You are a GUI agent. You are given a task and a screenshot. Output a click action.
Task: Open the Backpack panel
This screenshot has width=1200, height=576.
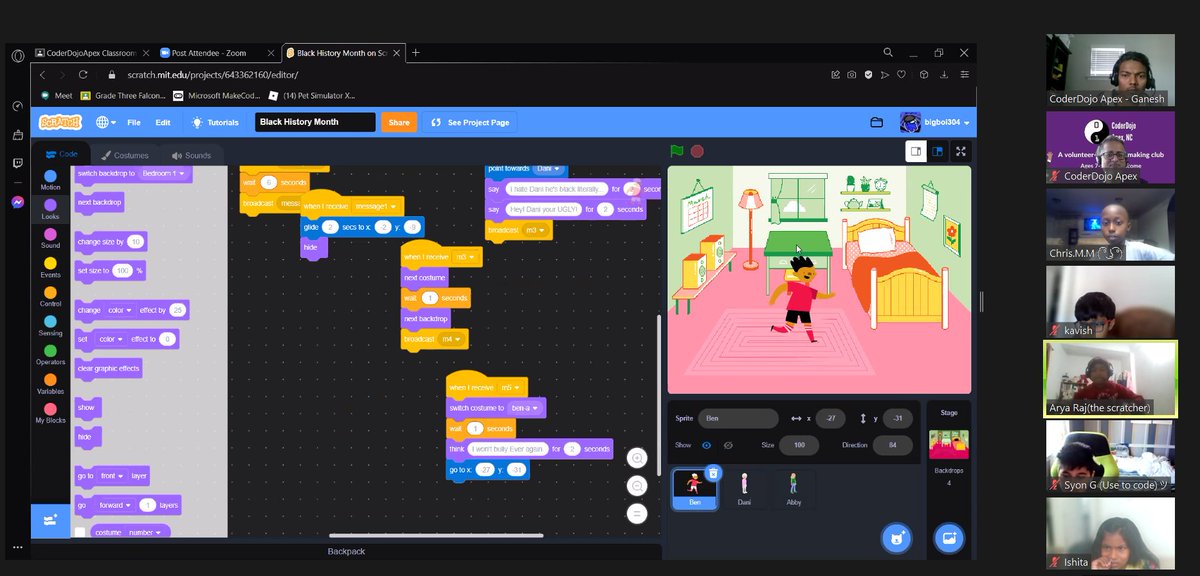(x=347, y=551)
